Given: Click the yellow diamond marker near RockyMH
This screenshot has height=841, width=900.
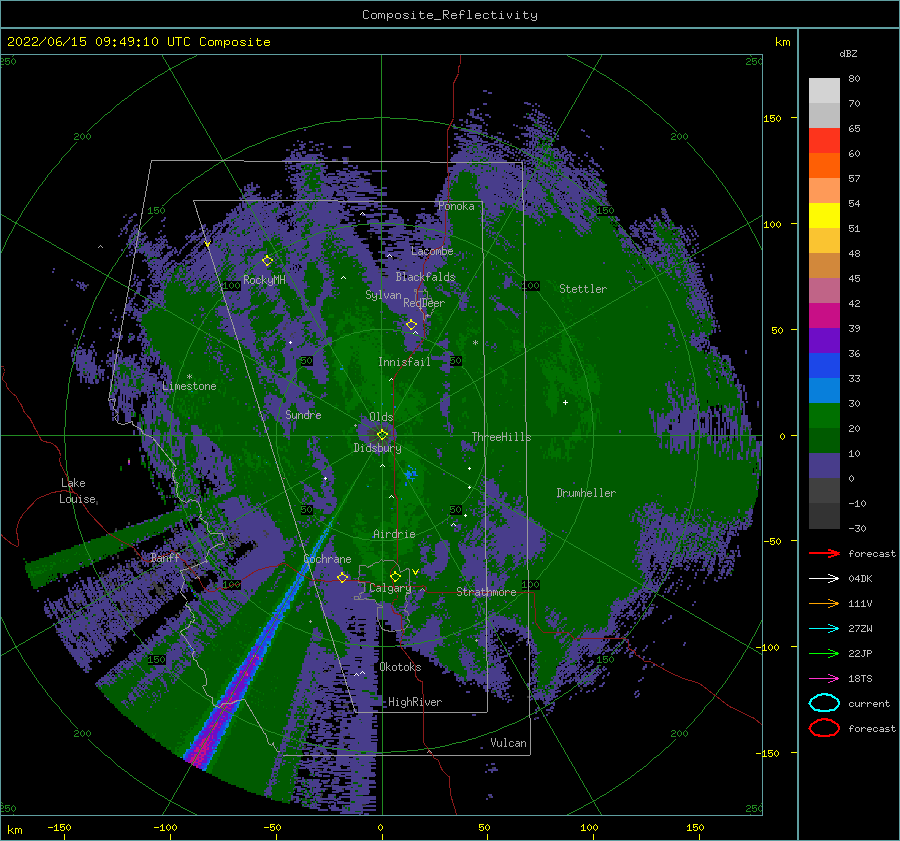Looking at the screenshot, I should (x=267, y=261).
